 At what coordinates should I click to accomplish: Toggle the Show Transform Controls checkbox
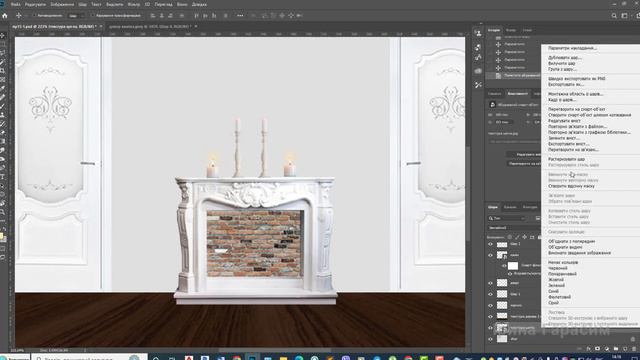tap(93, 16)
